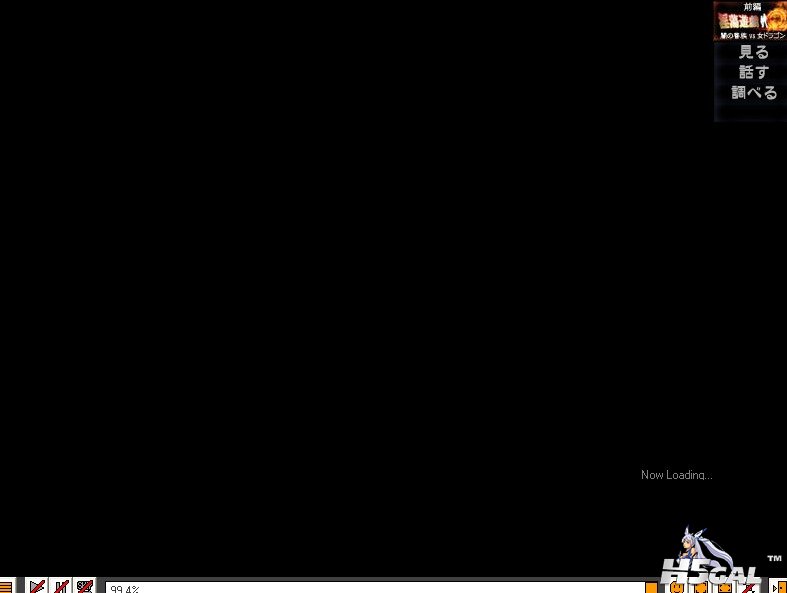This screenshot has height=593, width=787.
Task: Toggle the crossed-out pause bars icon
Action: [61, 587]
